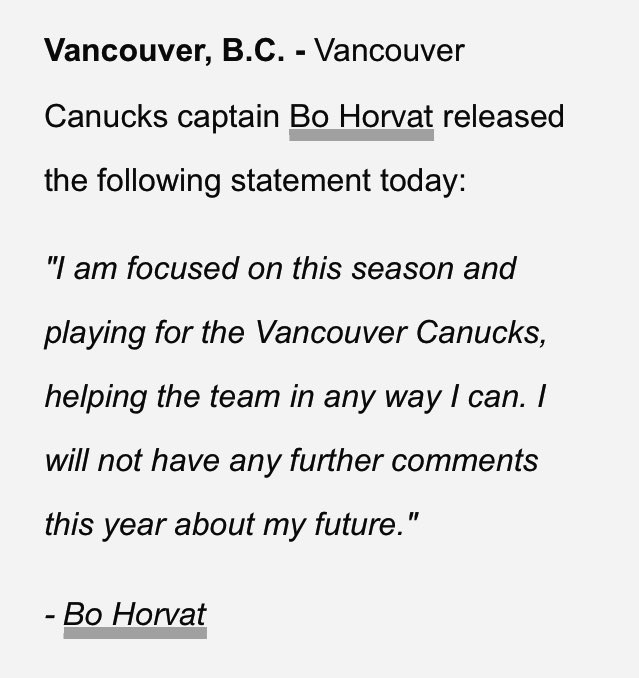639x678 pixels.
Task: Click the quote line "I am focused on this season and"
Action: click(x=280, y=269)
